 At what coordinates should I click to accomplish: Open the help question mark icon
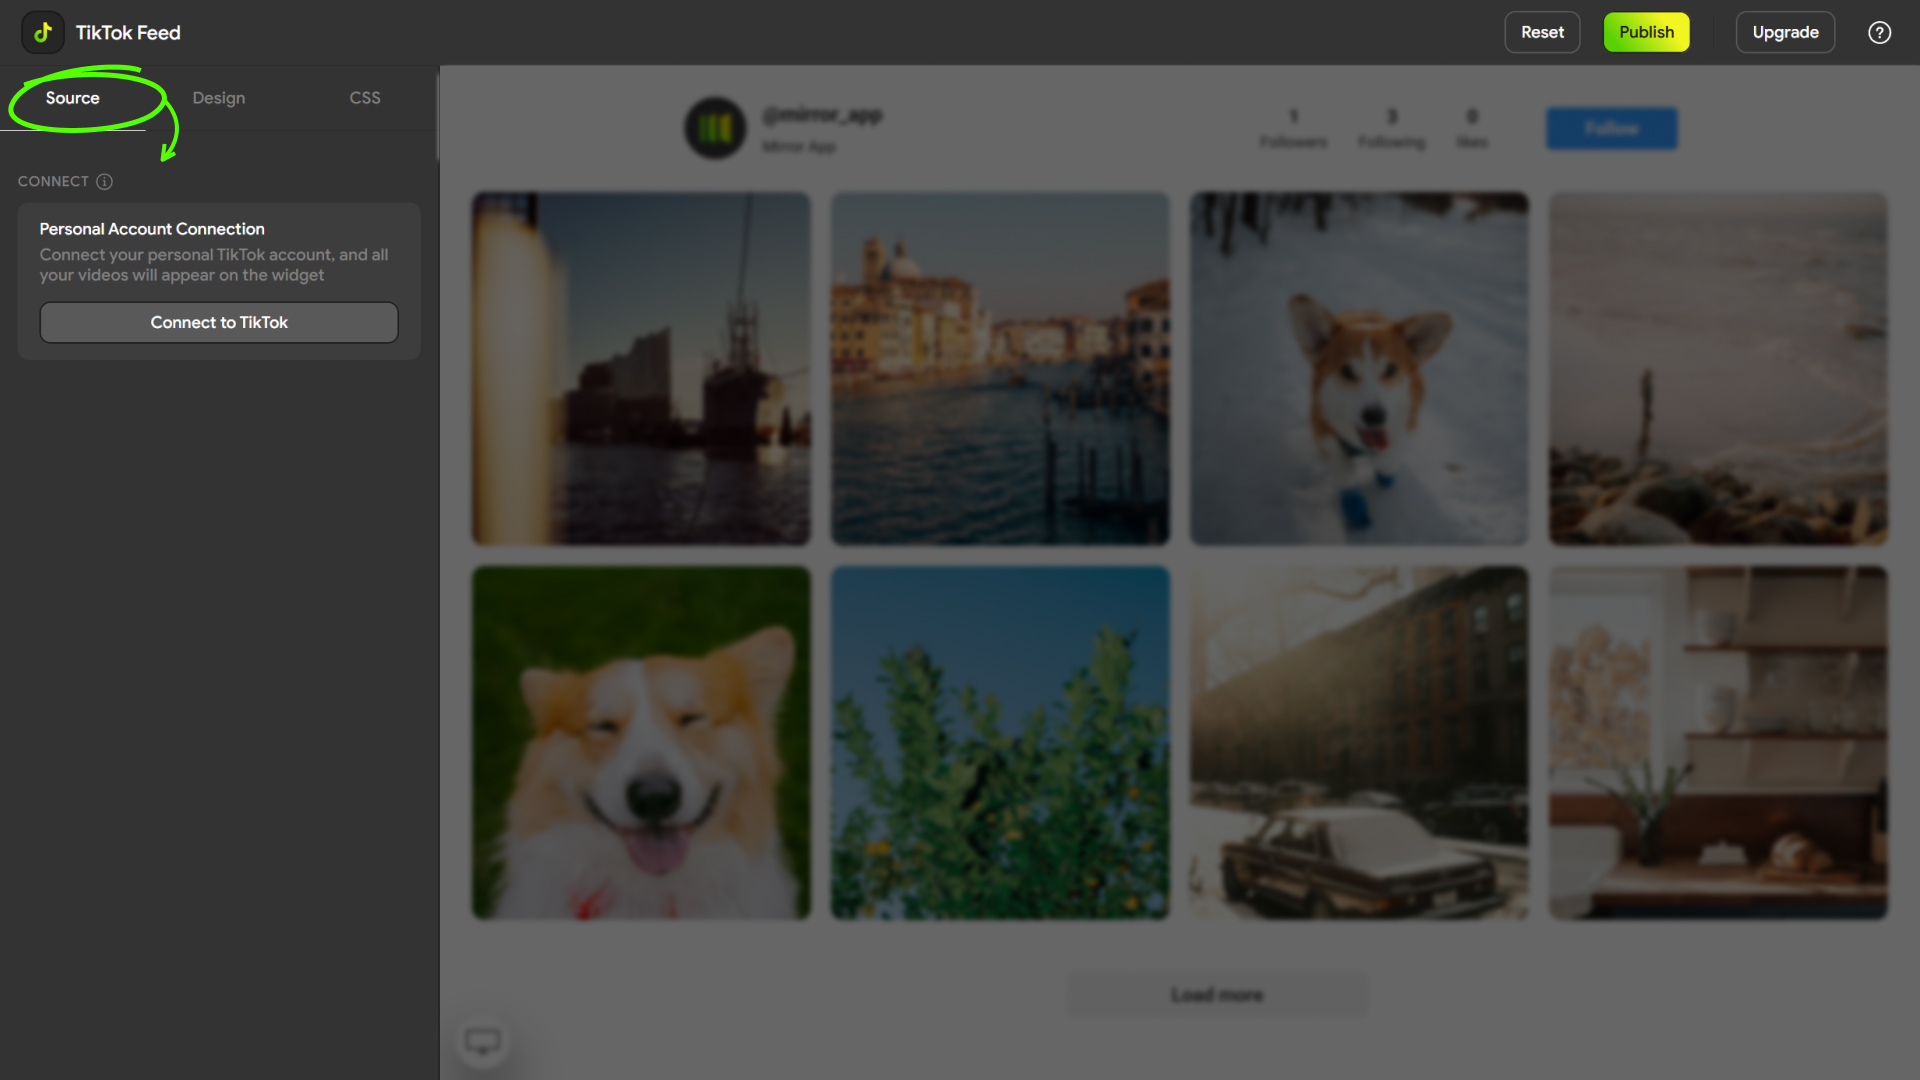pyautogui.click(x=1879, y=33)
